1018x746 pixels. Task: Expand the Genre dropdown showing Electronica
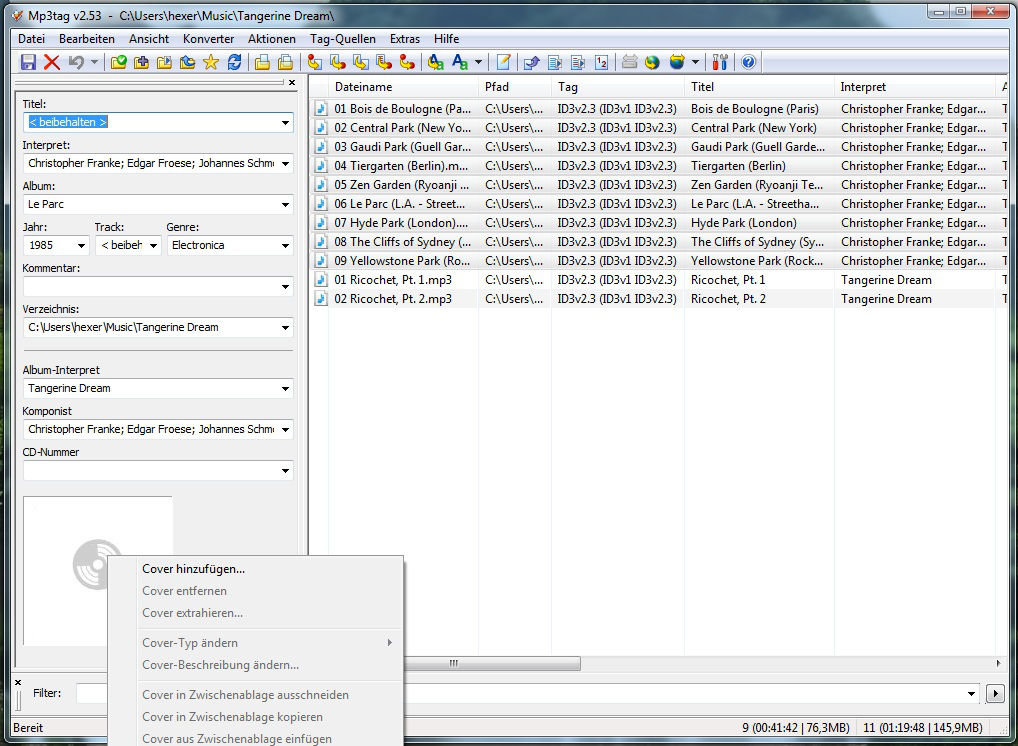tap(285, 245)
